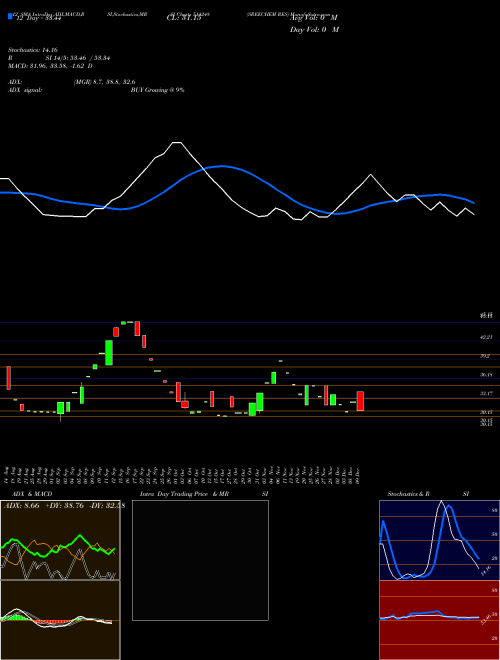Click the "Avg Vol: 0 M" text
This screenshot has height=660, width=500.
[313, 18]
